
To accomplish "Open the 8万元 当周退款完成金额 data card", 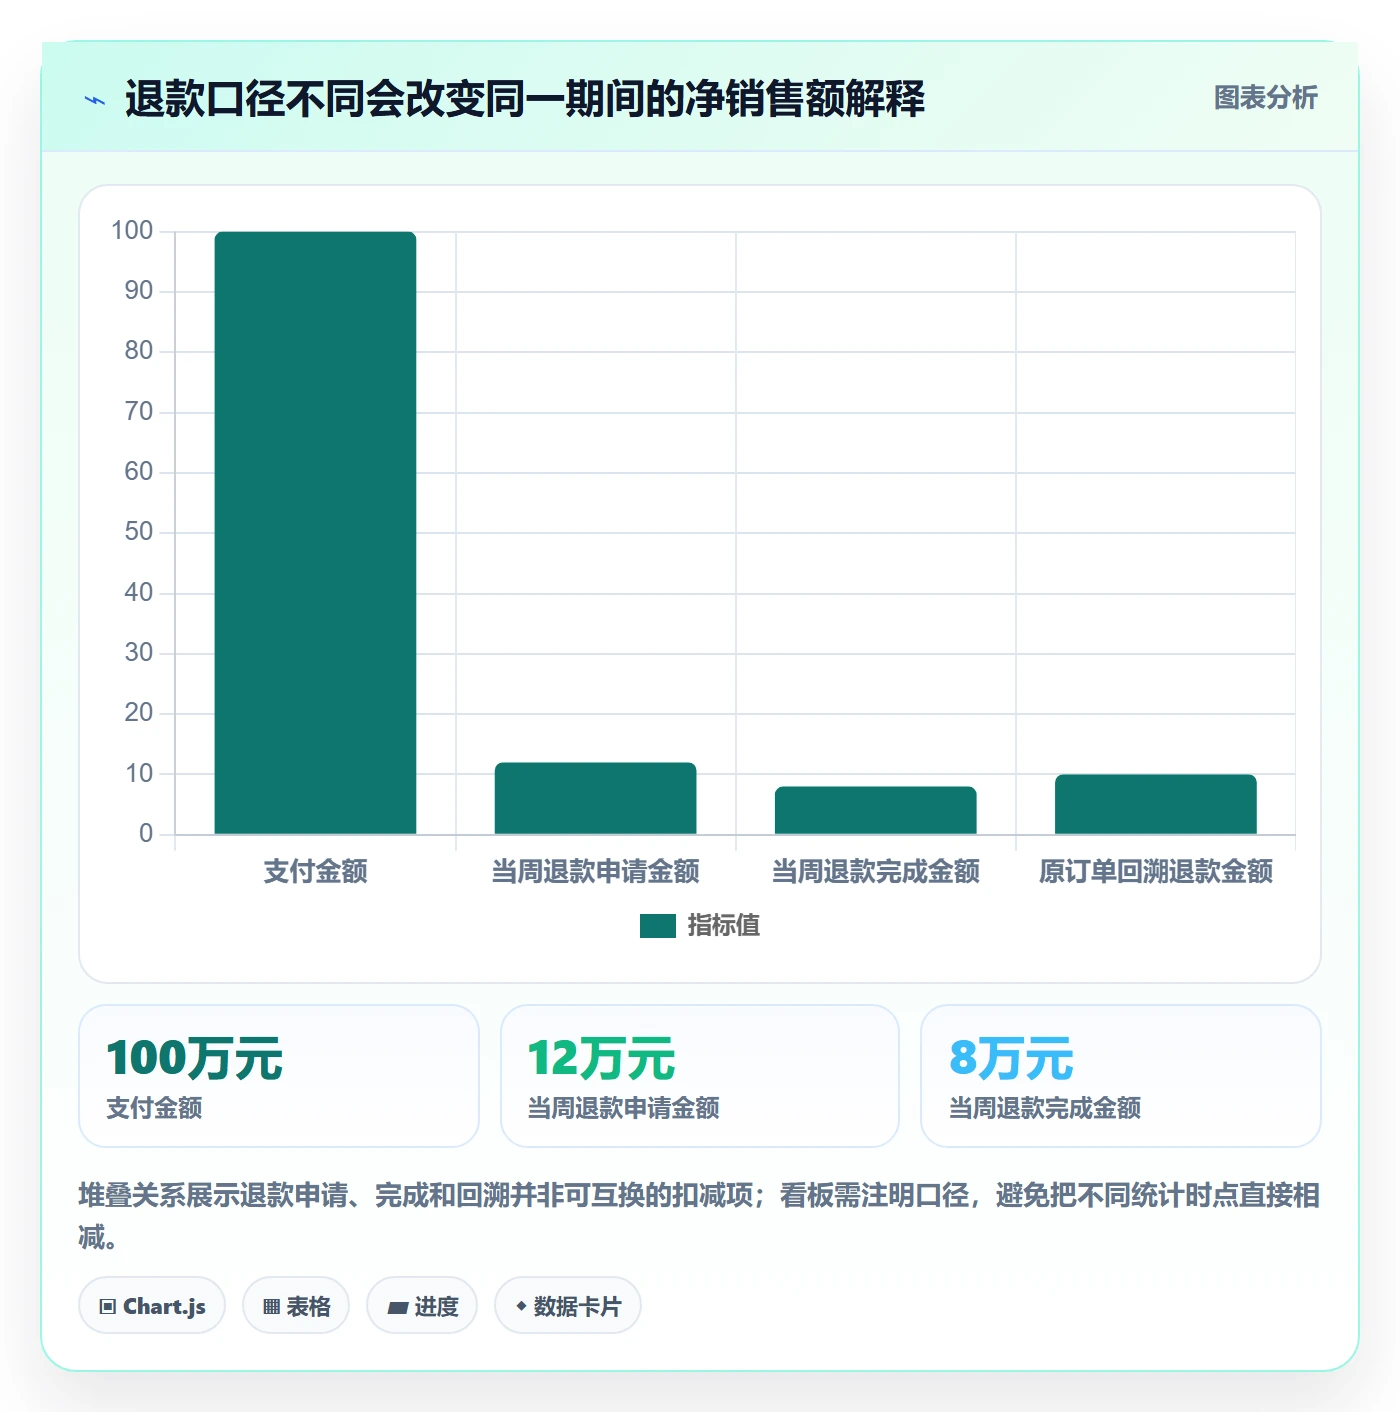I will [x=1121, y=1076].
